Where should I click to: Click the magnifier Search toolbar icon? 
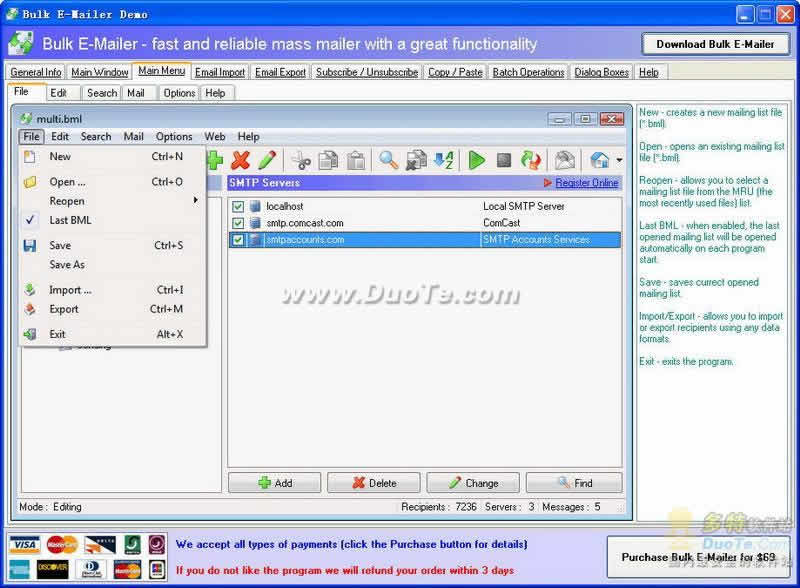389,160
